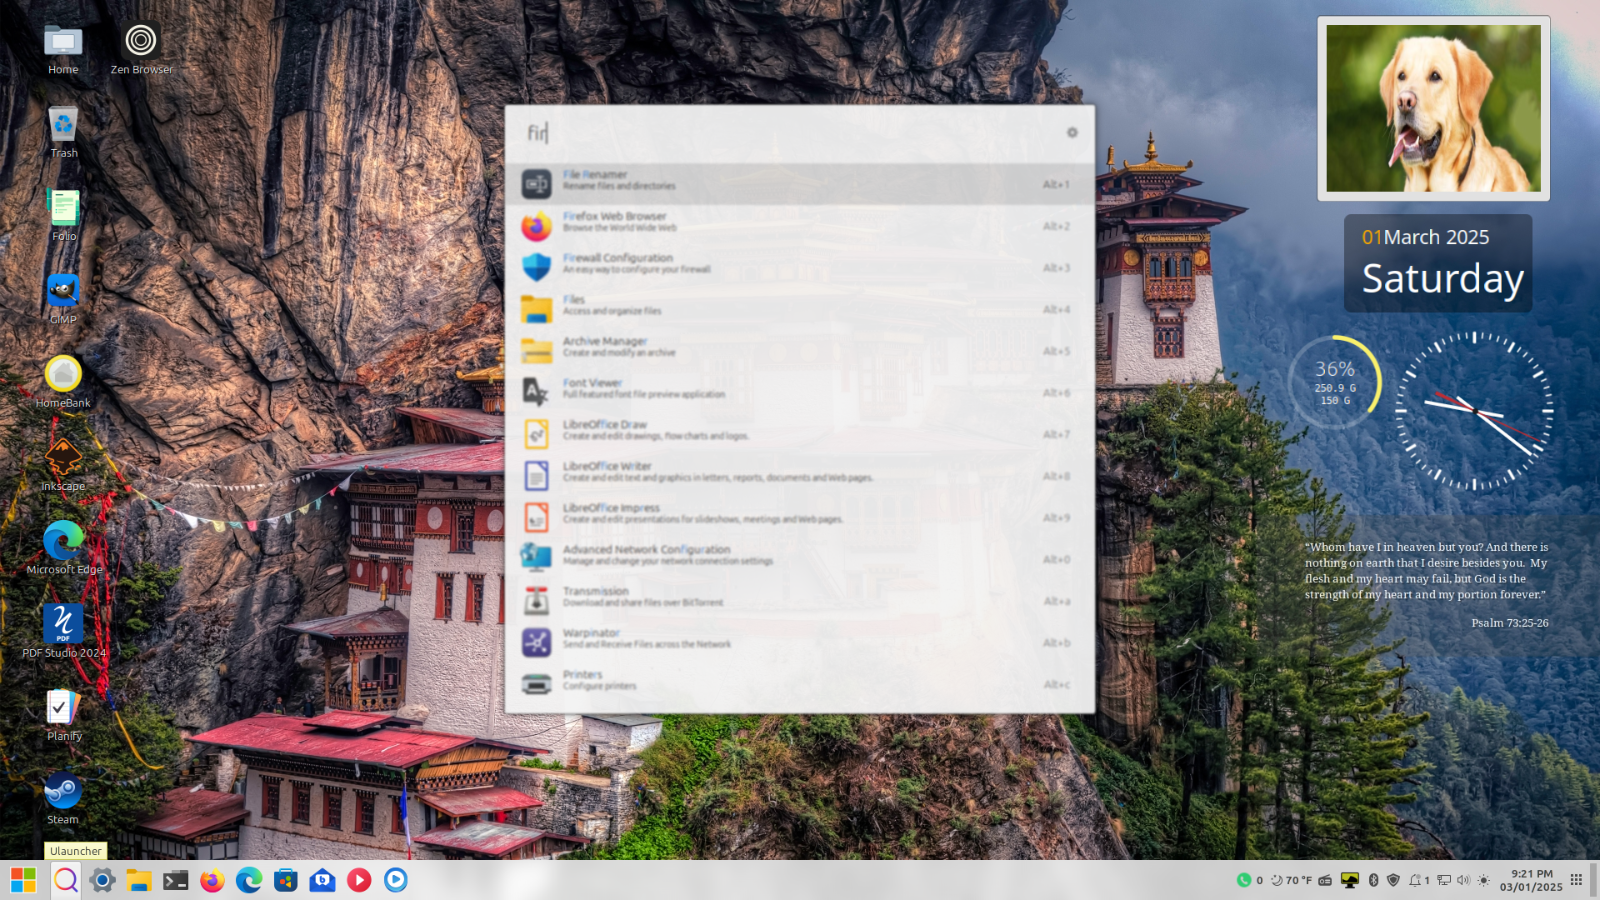Launch Firefox Web Browser from results

800,226
